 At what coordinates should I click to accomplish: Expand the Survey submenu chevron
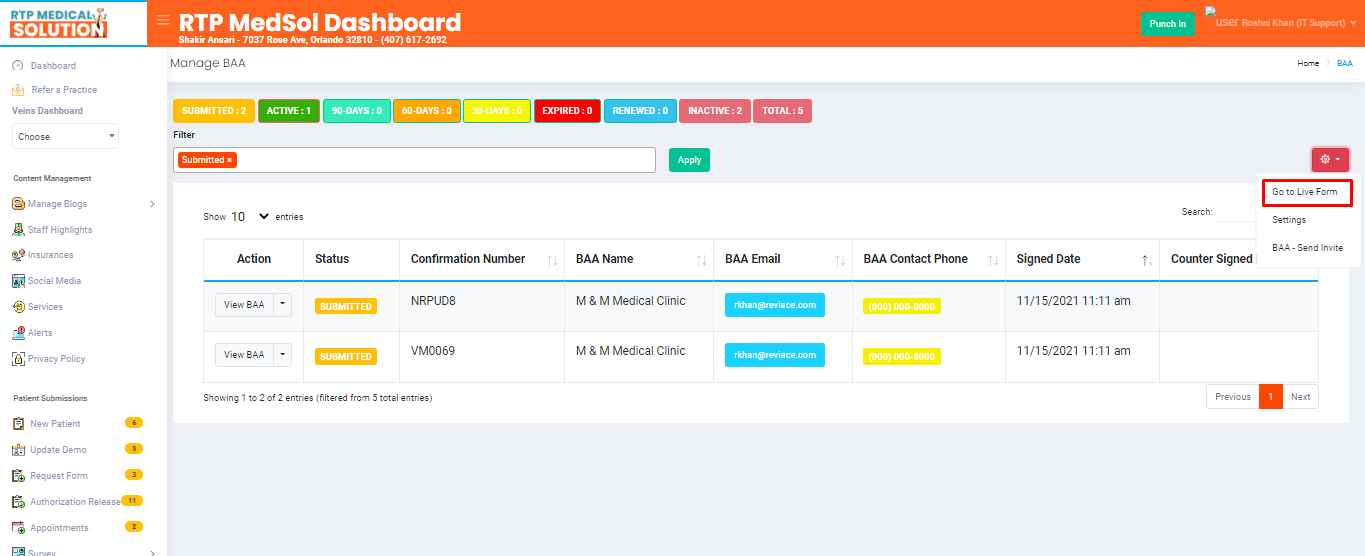click(152, 552)
